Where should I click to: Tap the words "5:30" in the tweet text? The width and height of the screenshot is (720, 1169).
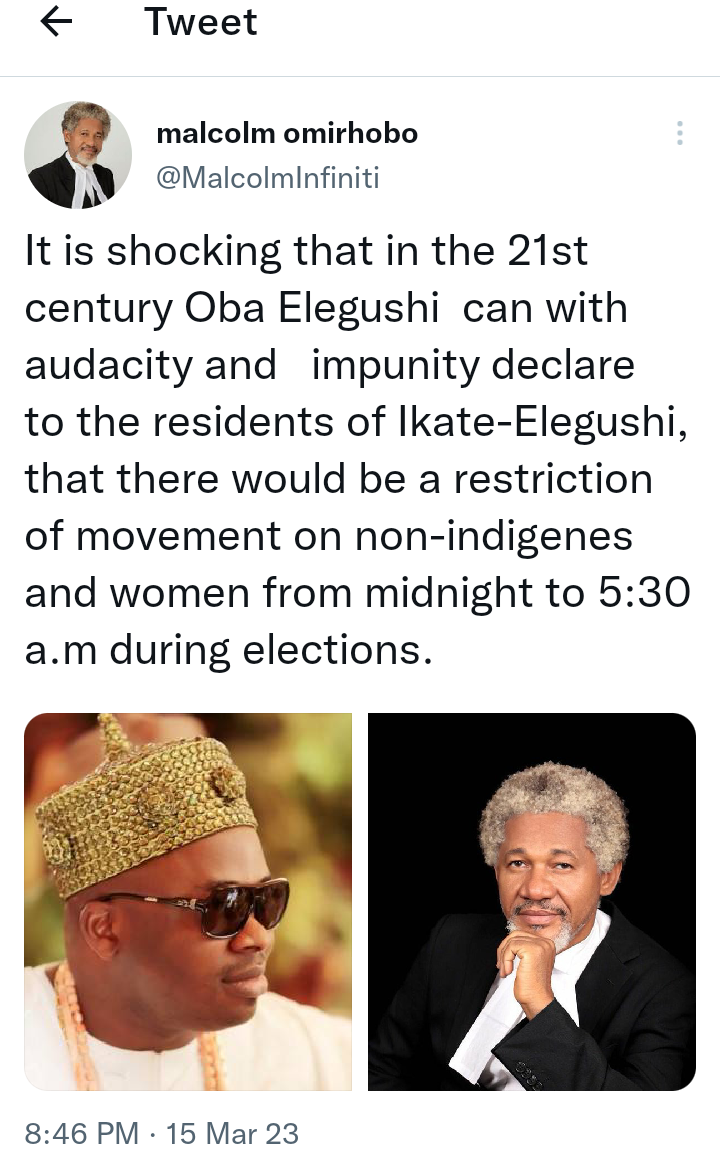(644, 593)
